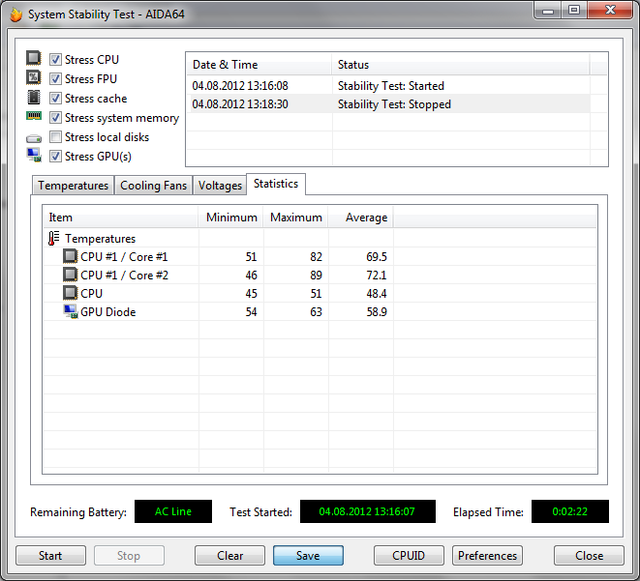
Task: Open Preferences
Action: coord(487,555)
